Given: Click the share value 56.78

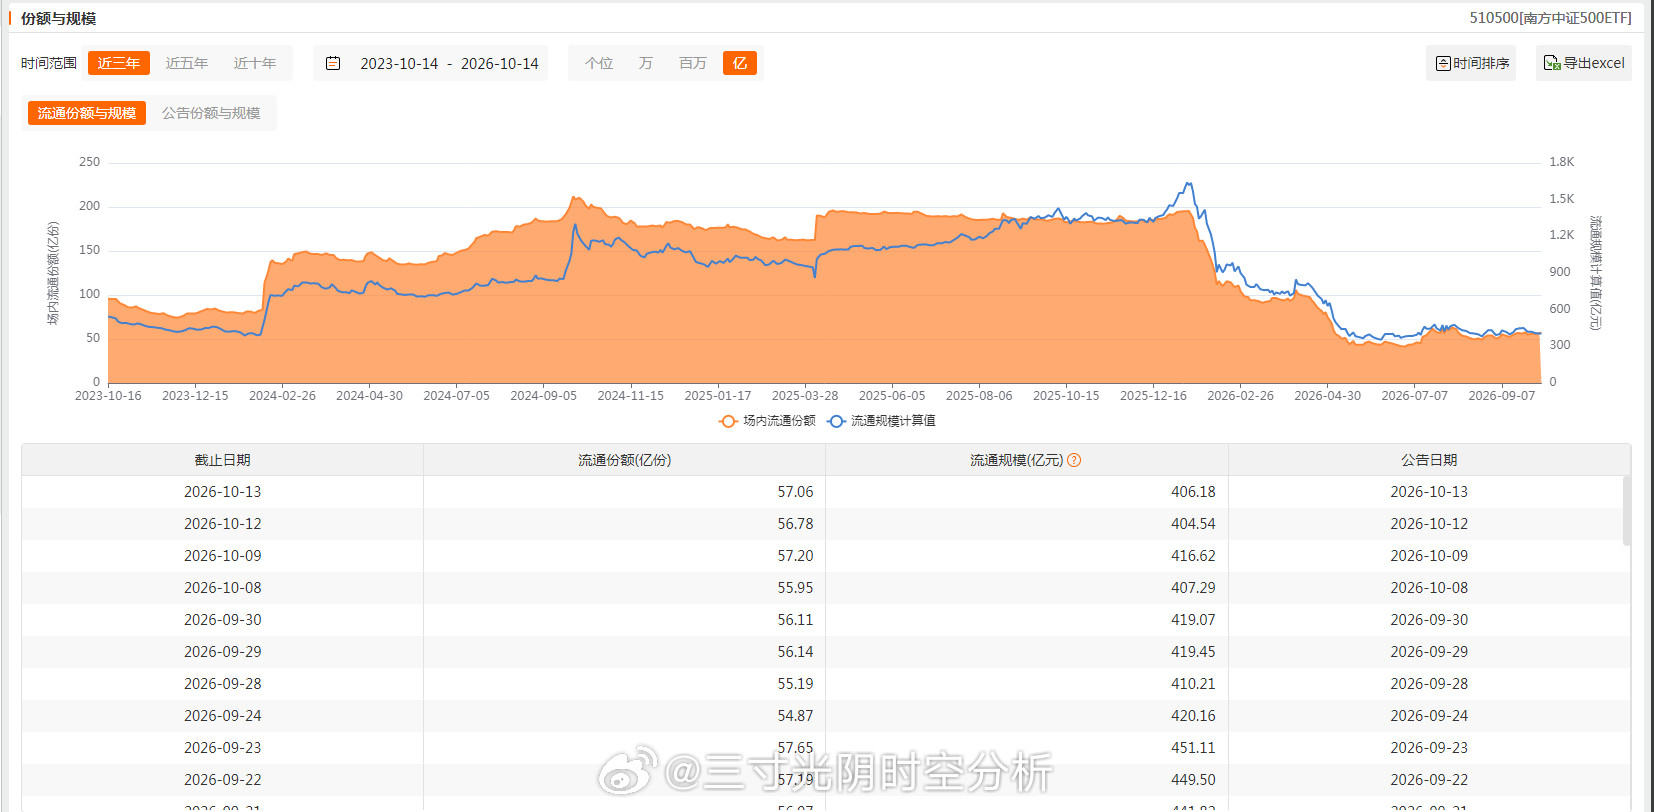Looking at the screenshot, I should (795, 524).
